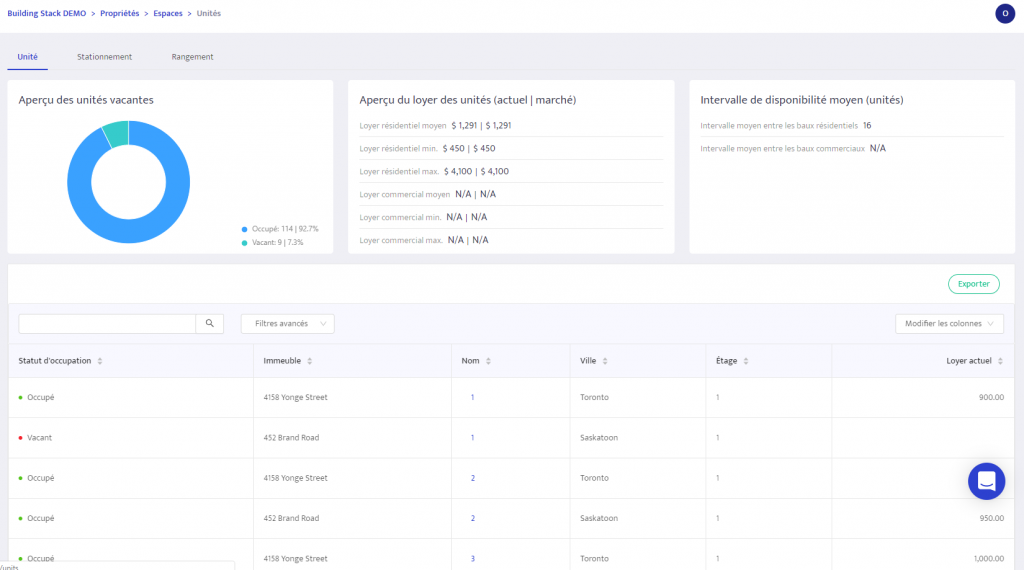The width and height of the screenshot is (1024, 570).
Task: Click the vacant teal segment of donut chart
Action: coord(117,134)
